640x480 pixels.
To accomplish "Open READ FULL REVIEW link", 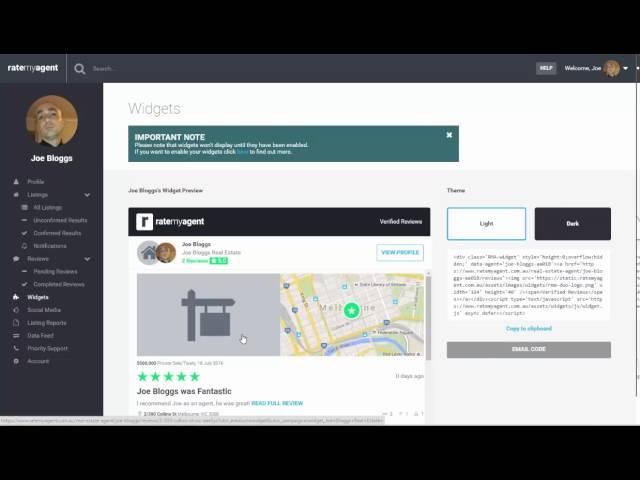I will click(277, 403).
